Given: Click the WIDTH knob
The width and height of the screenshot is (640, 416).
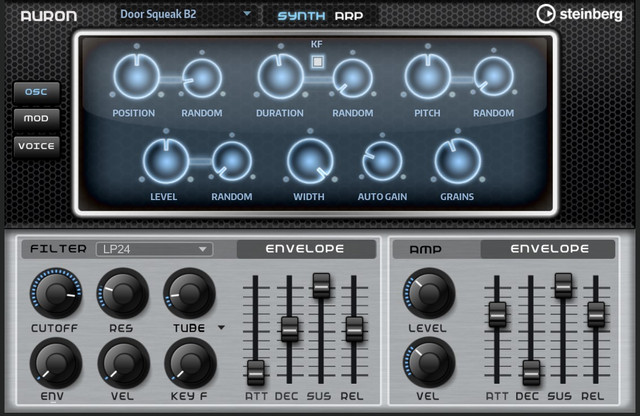Looking at the screenshot, I should point(310,161).
